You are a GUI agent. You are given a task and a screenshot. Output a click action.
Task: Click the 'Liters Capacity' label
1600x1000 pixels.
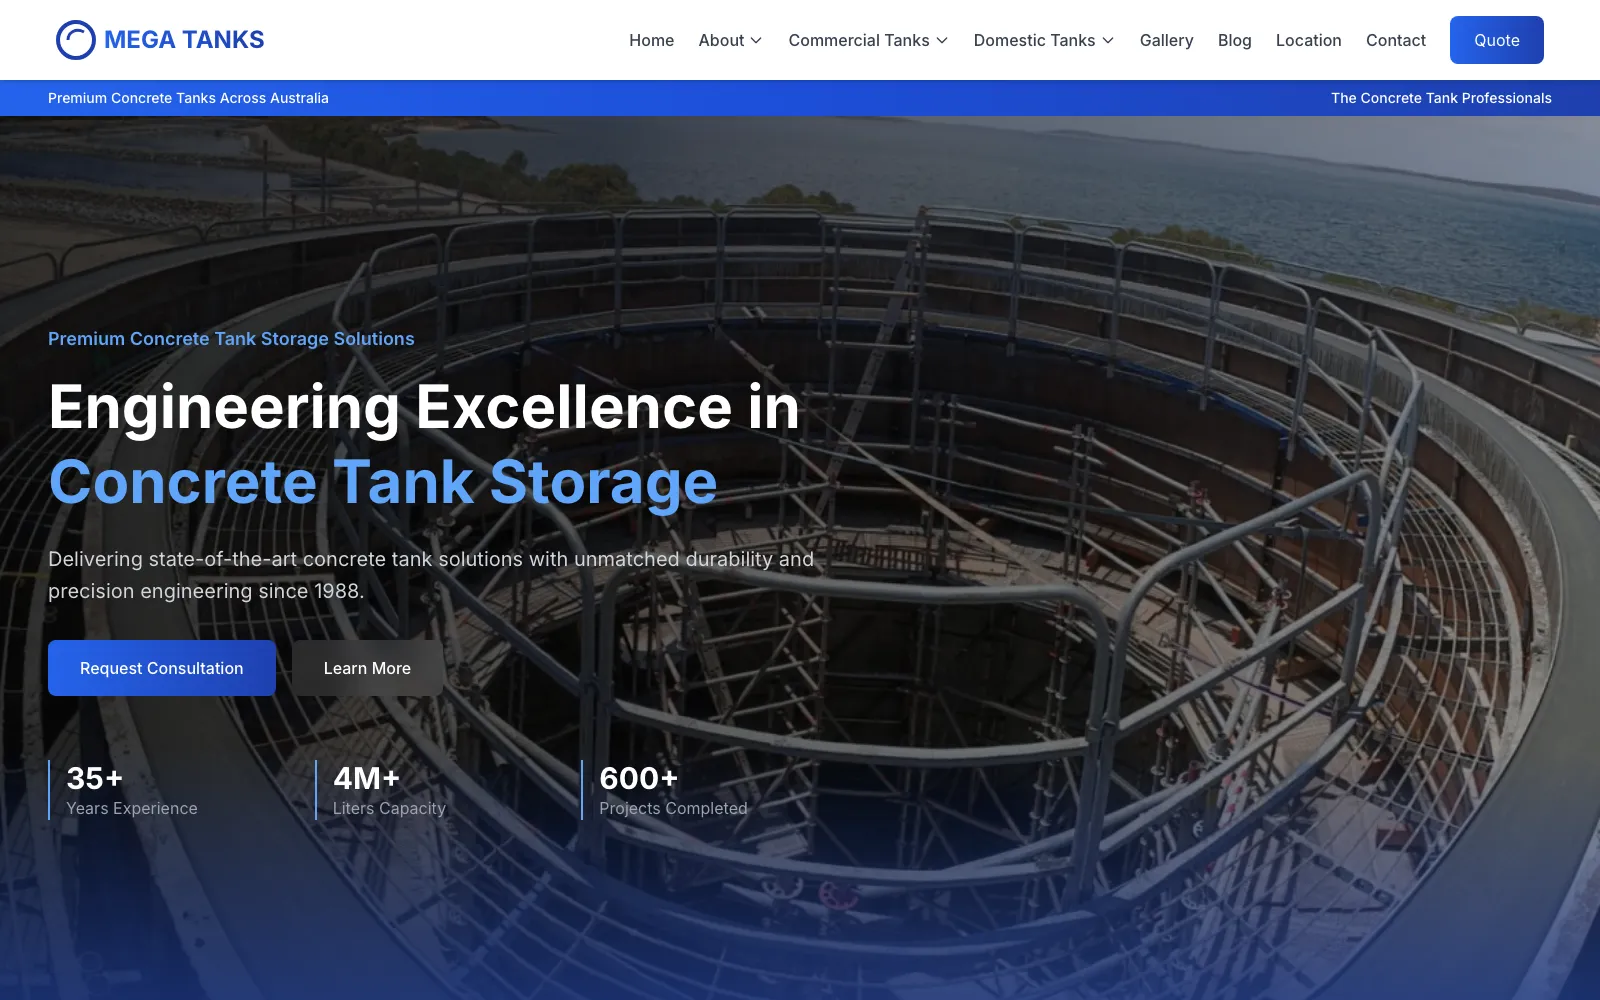(389, 808)
